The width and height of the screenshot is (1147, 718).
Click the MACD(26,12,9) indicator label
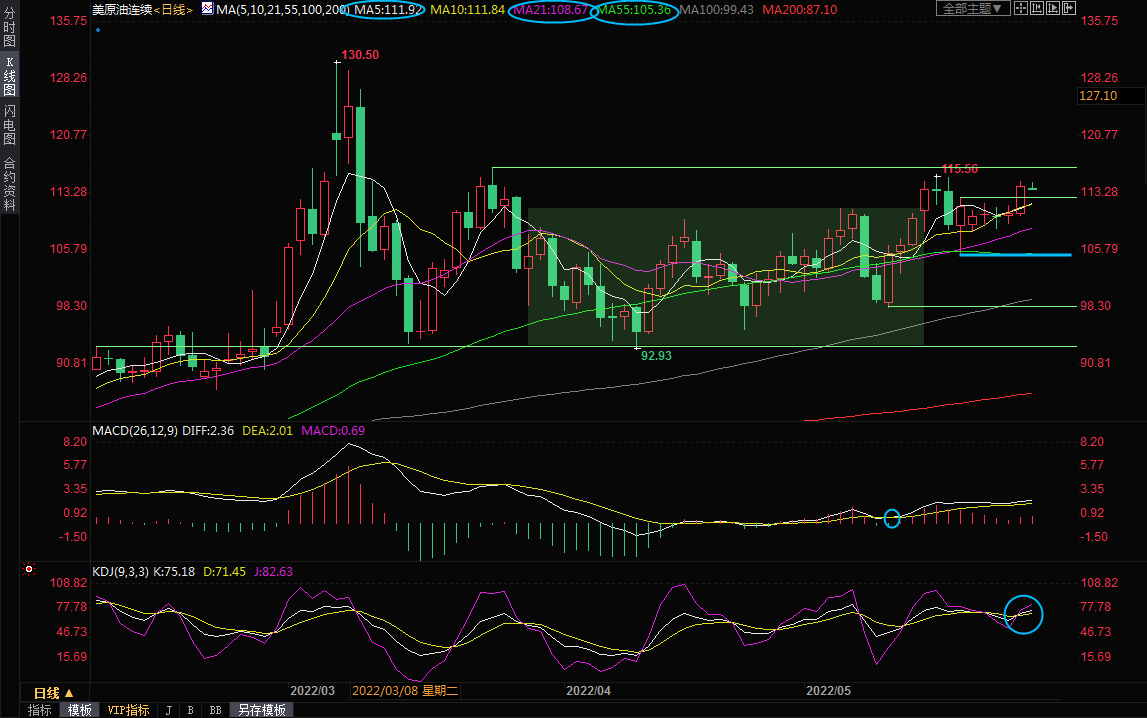tap(134, 431)
